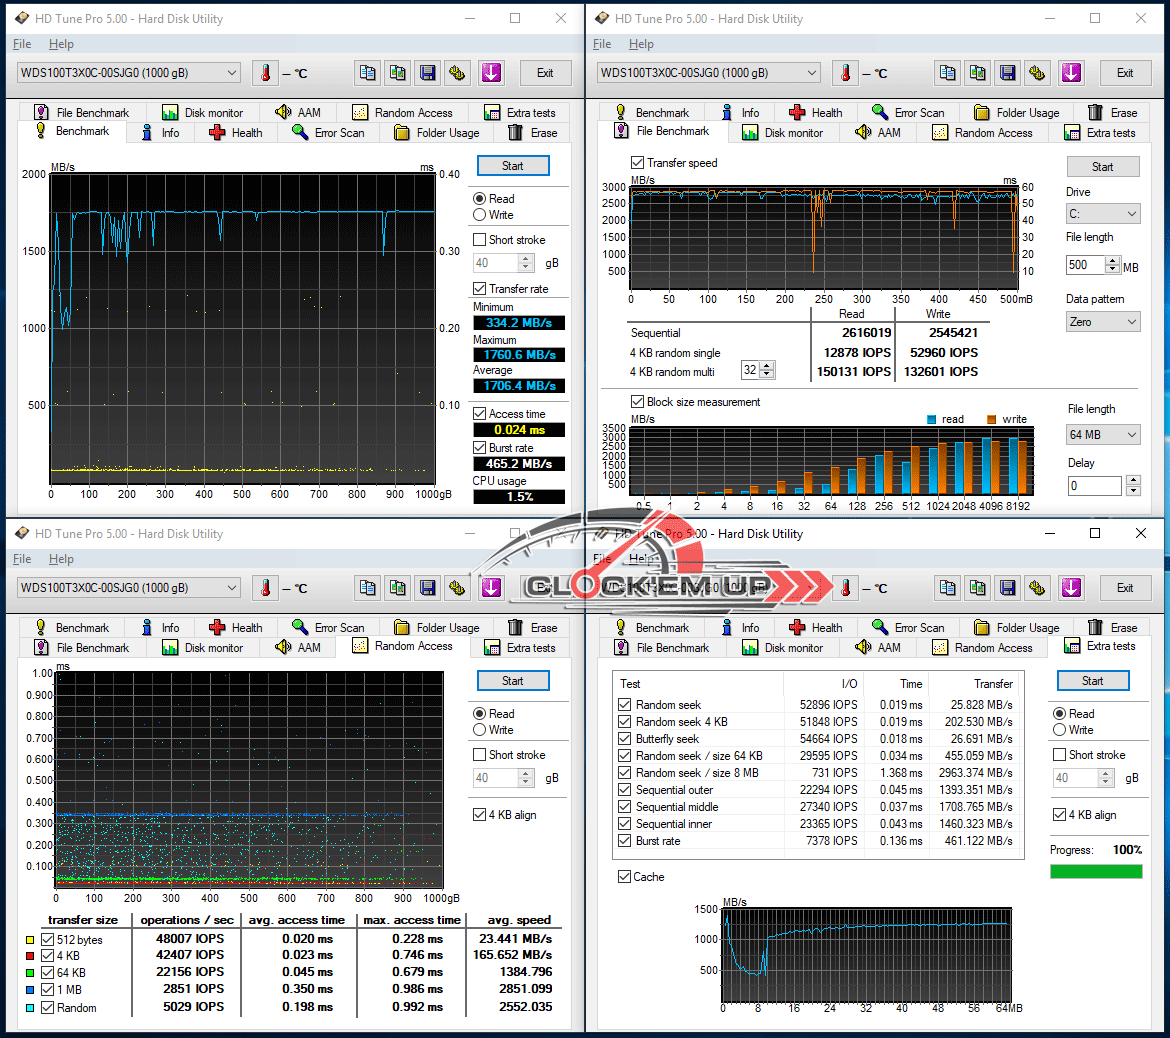The height and width of the screenshot is (1038, 1170).
Task: Click floppy save icon in Extra tests window
Action: tap(1007, 588)
